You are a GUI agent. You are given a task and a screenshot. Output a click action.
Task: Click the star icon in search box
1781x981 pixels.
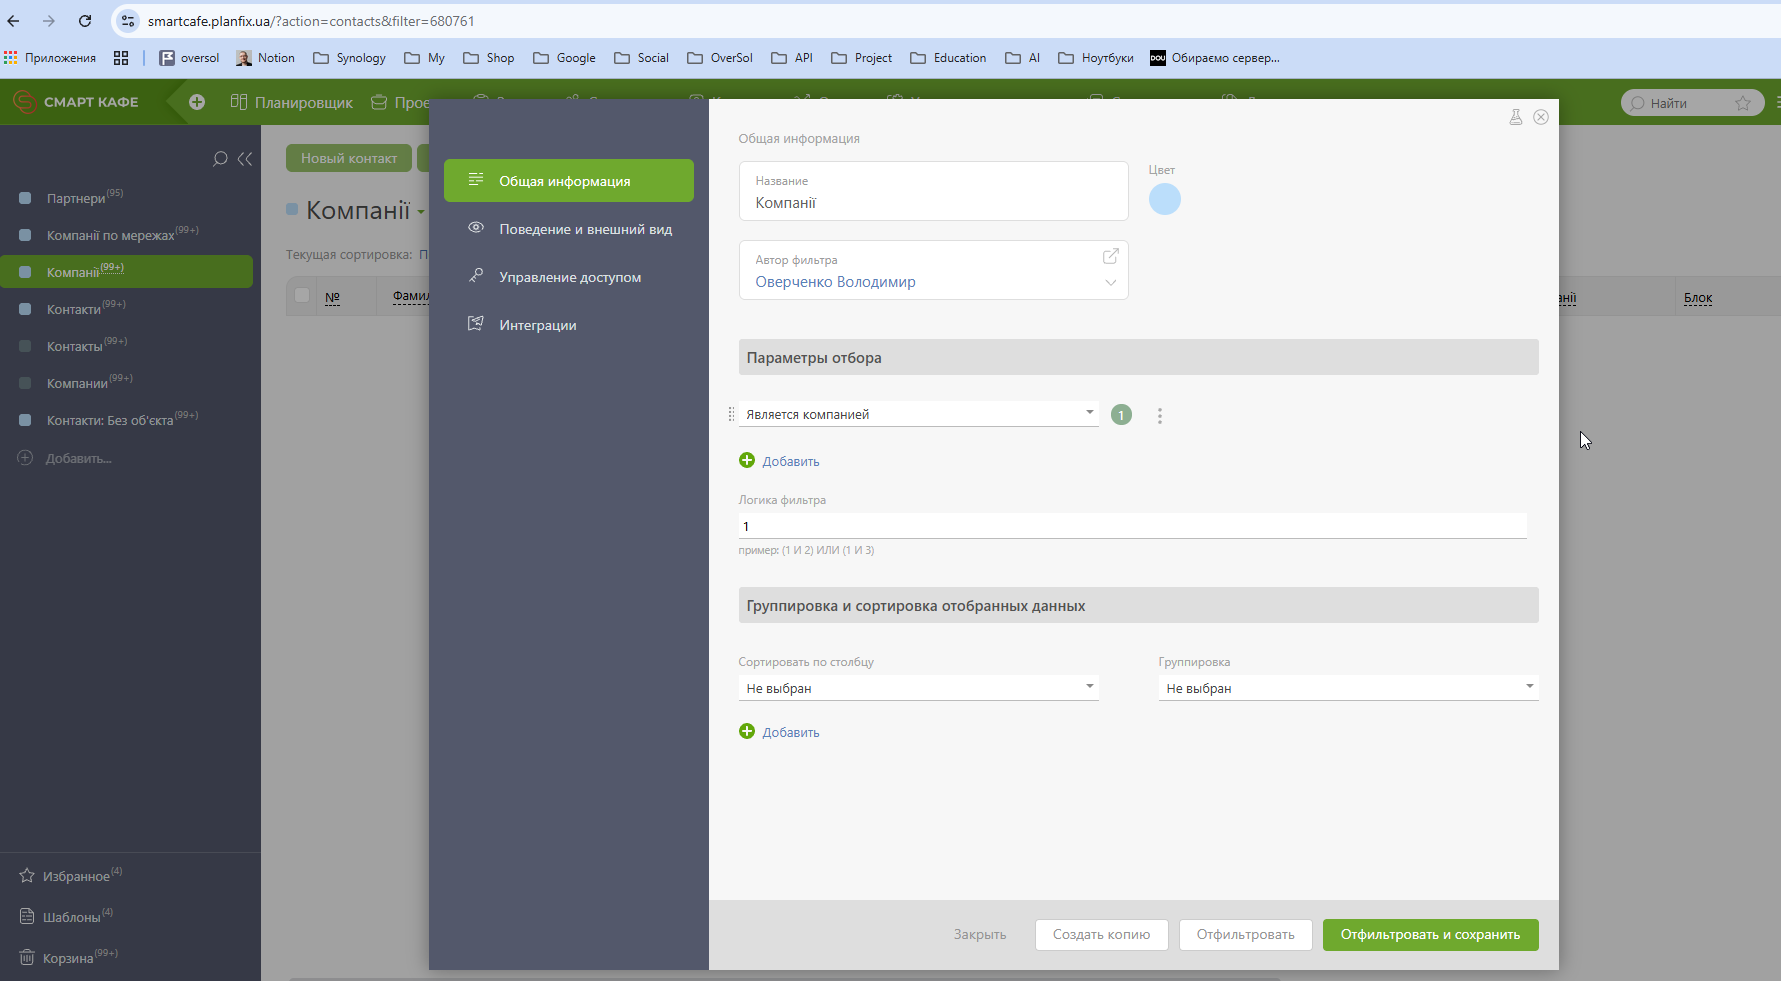[x=1743, y=103]
